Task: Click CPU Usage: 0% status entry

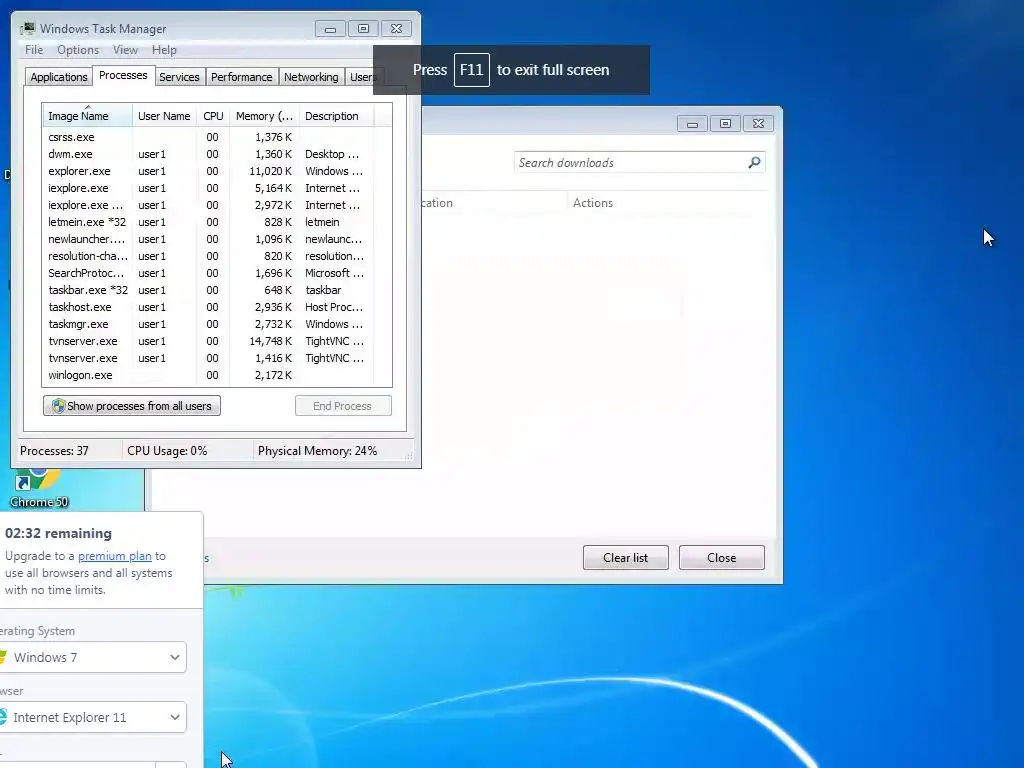Action: [167, 451]
